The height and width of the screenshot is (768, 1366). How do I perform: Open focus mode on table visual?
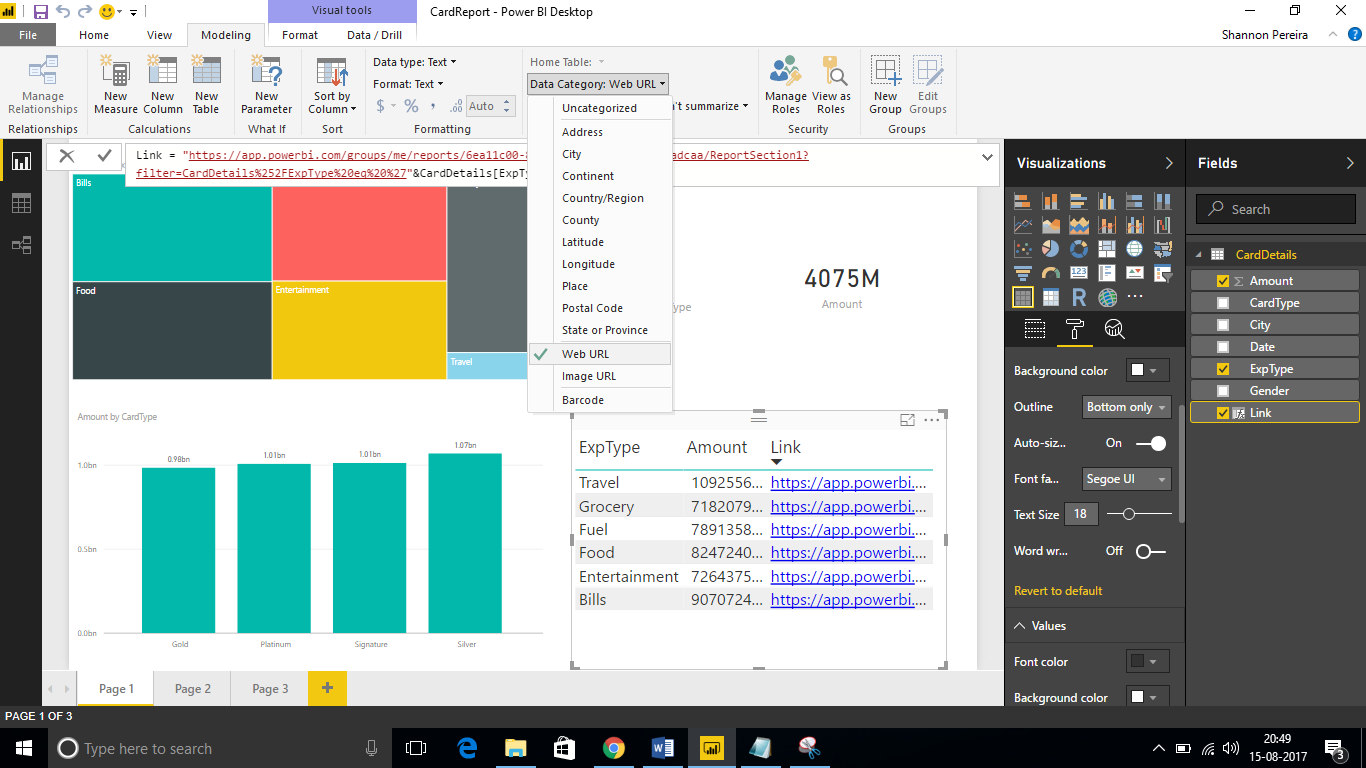[x=908, y=421]
